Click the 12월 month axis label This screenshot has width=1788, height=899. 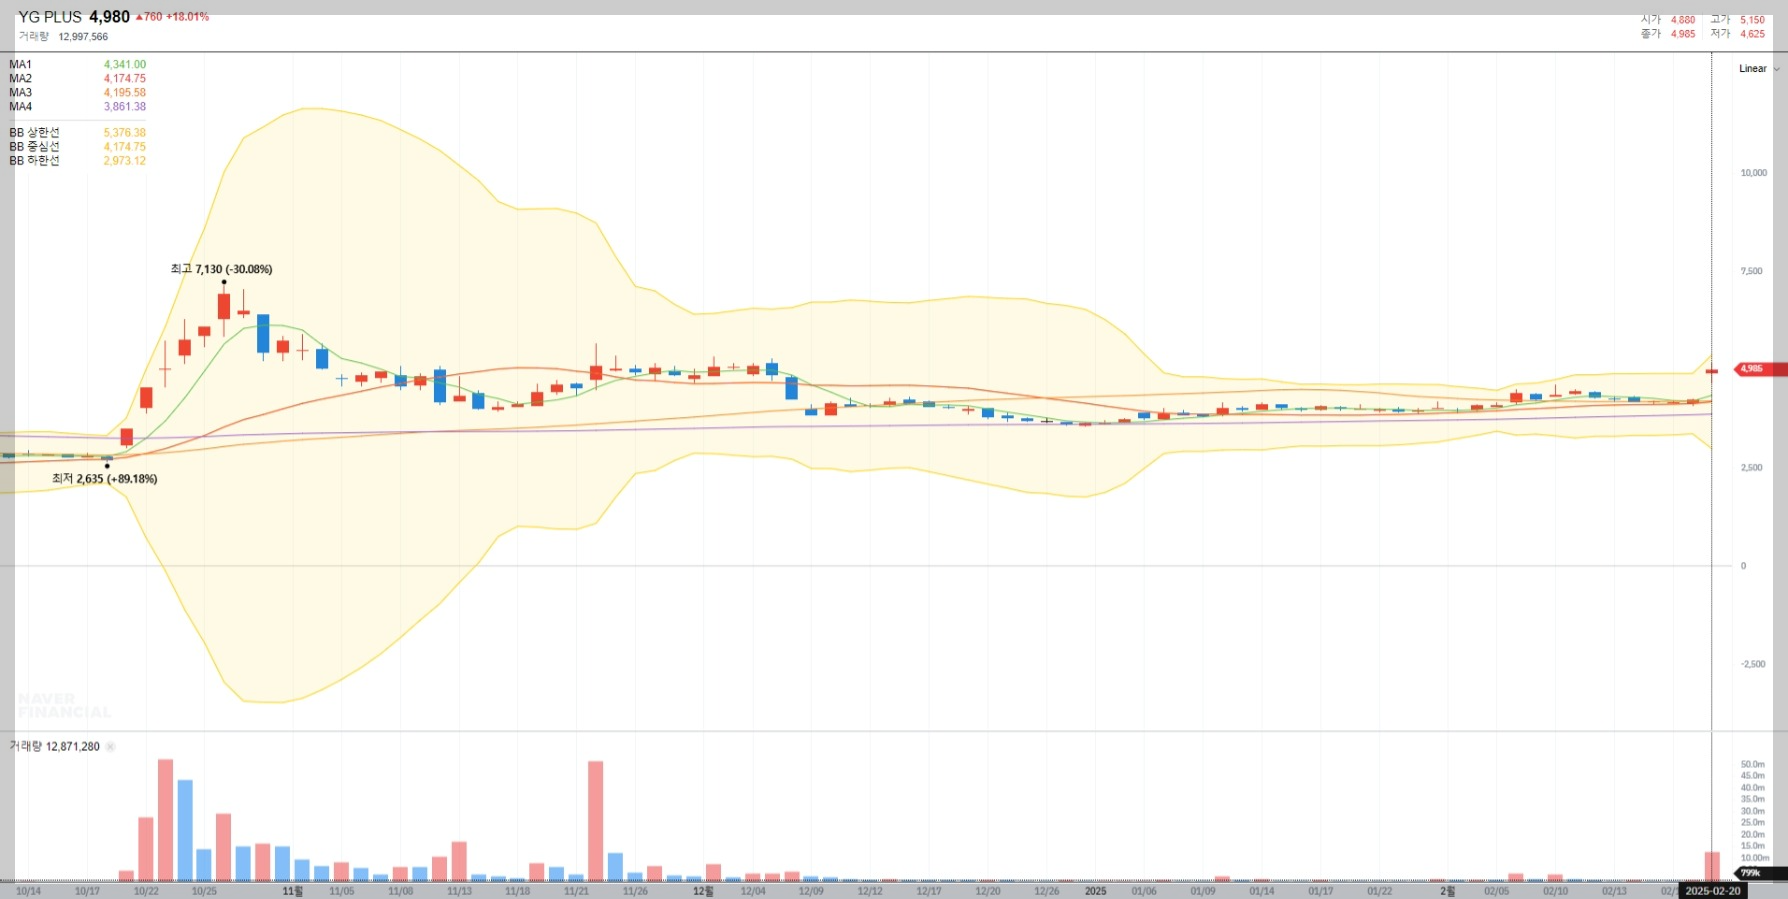pyautogui.click(x=703, y=891)
